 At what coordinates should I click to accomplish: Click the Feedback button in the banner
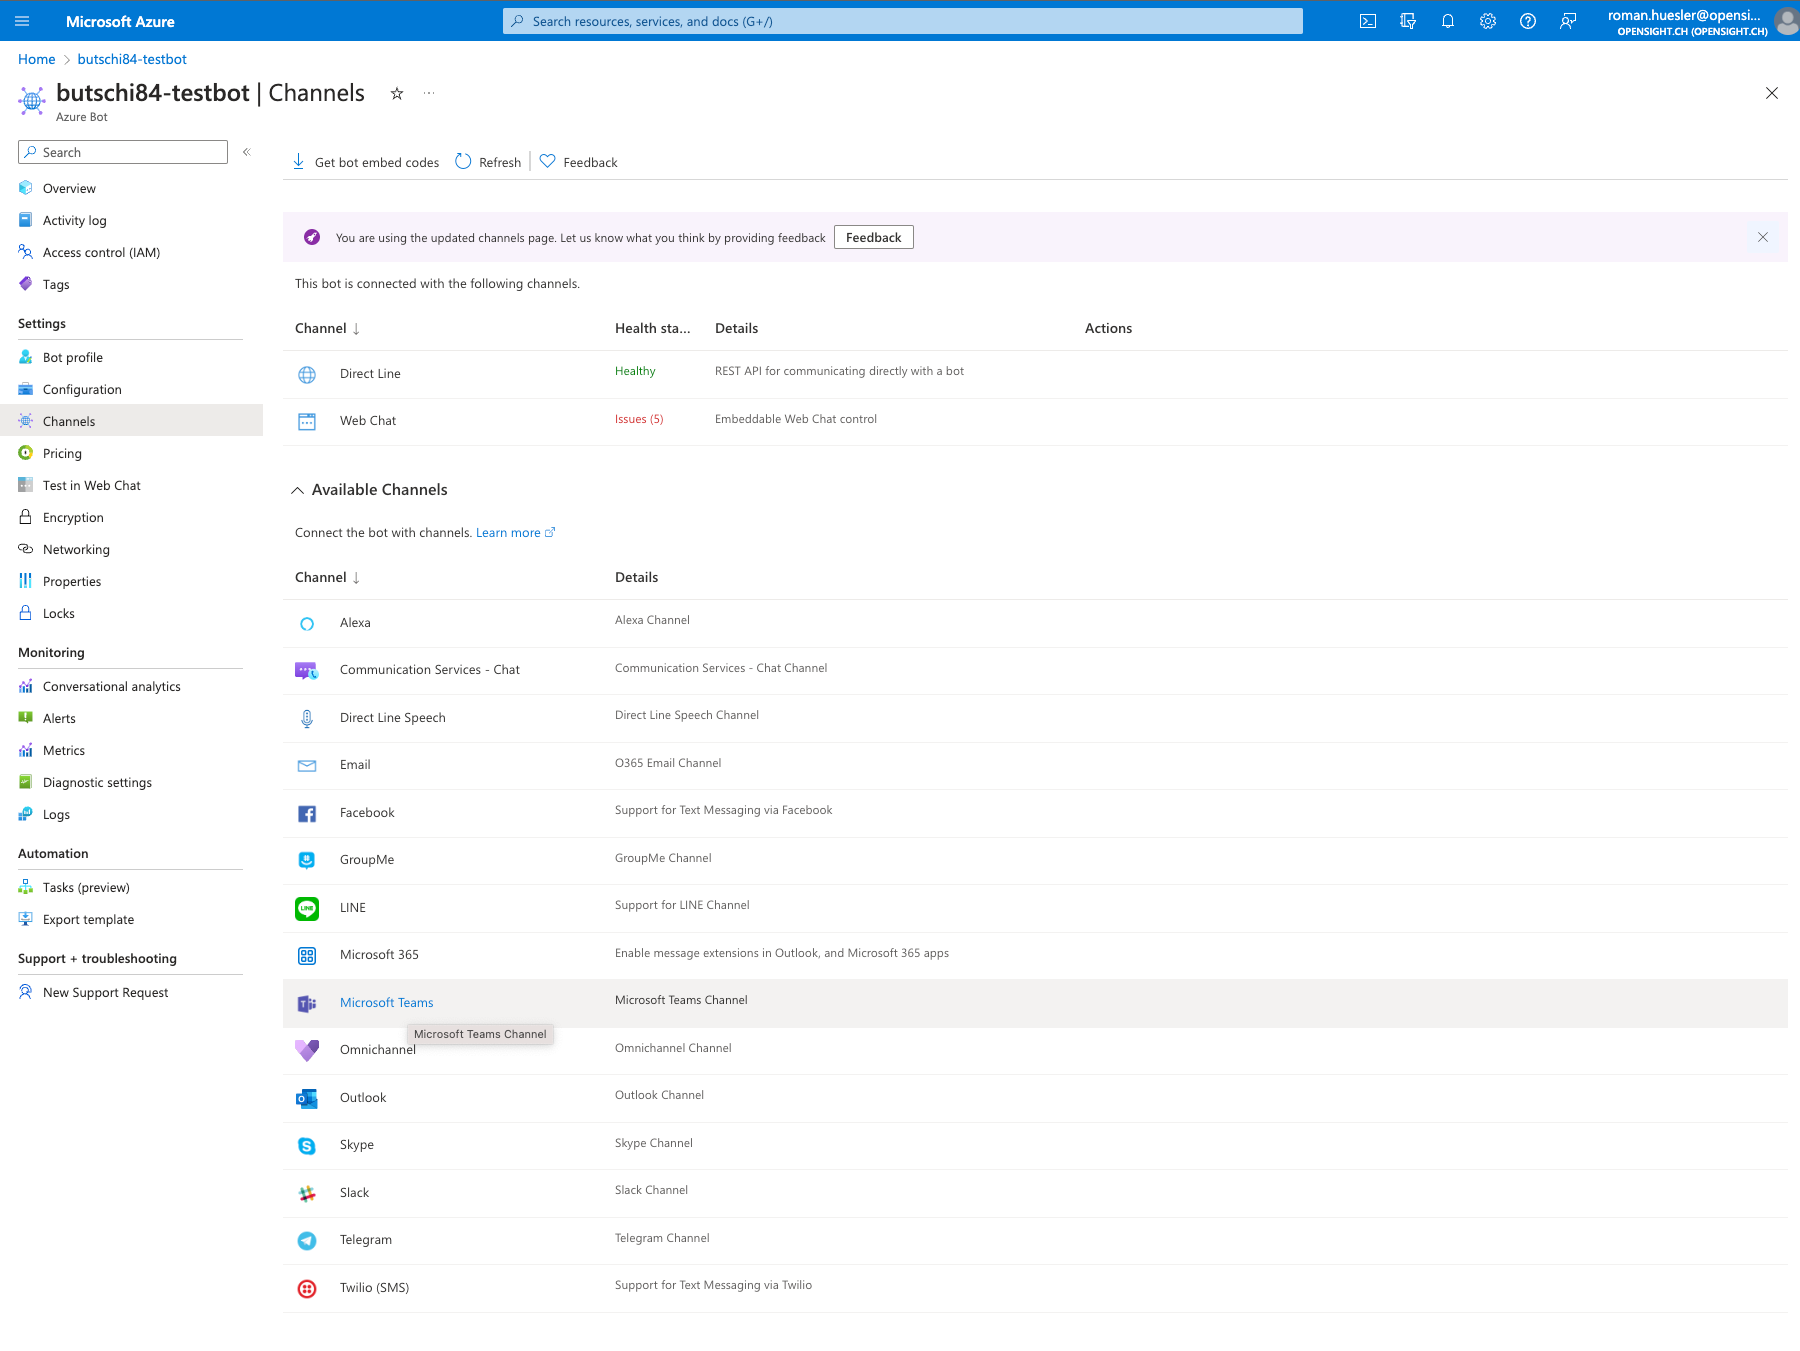873,237
